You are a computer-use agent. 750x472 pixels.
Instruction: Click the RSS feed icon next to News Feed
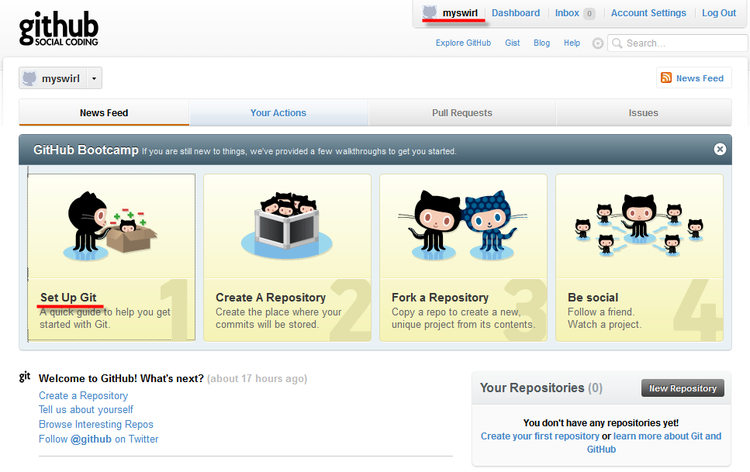tap(666, 77)
